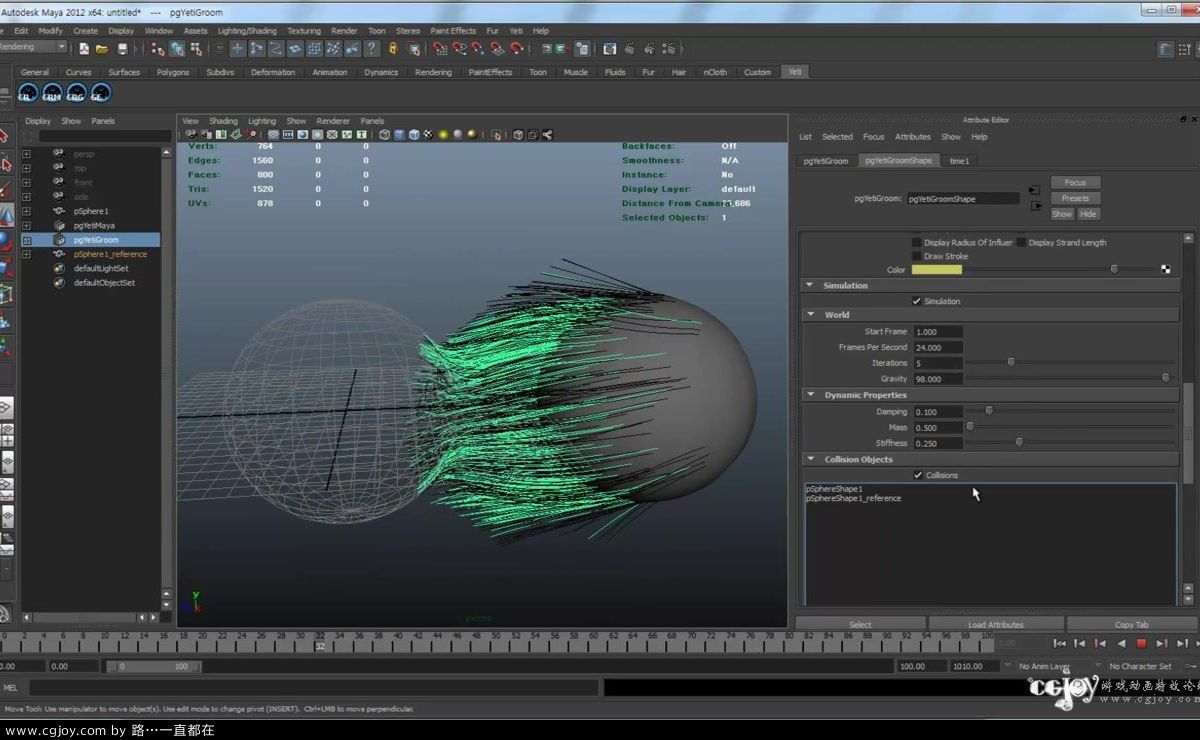Click the Stiffness slider handle
This screenshot has width=1200, height=740.
point(1019,443)
